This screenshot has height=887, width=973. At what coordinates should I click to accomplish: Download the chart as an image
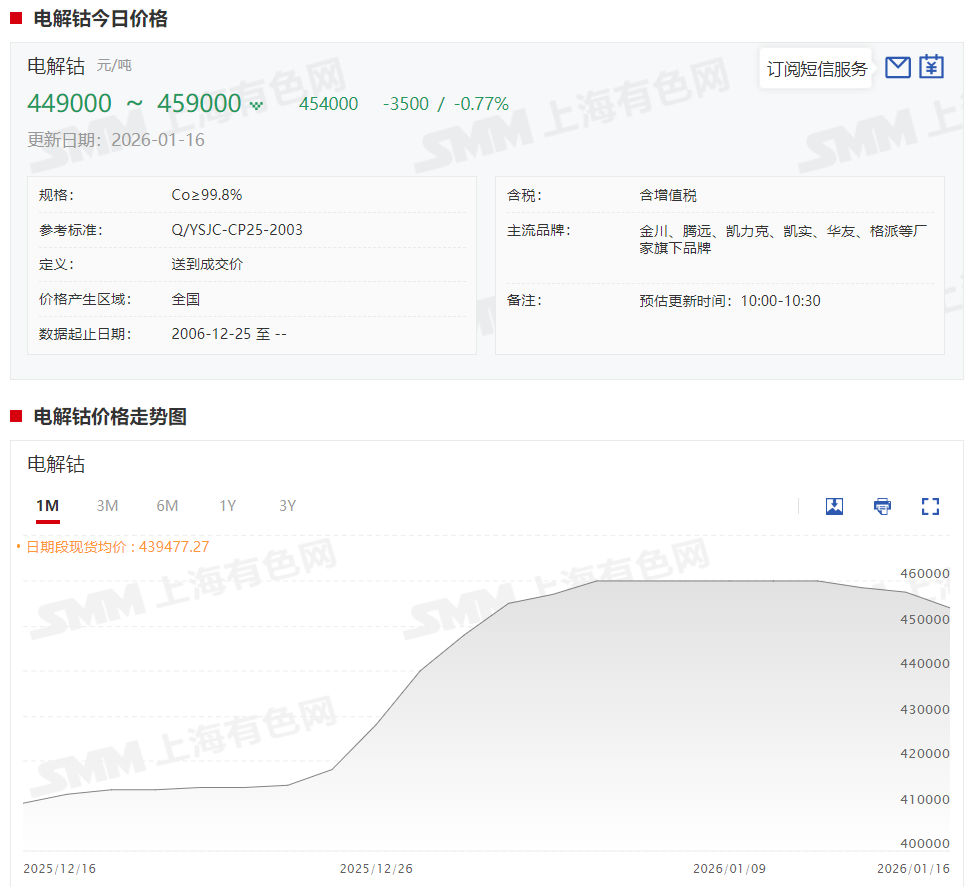834,506
